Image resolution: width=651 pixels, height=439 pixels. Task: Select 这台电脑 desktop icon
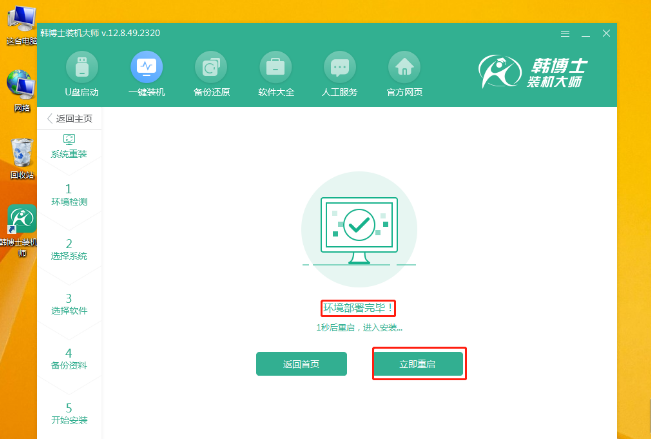22,26
